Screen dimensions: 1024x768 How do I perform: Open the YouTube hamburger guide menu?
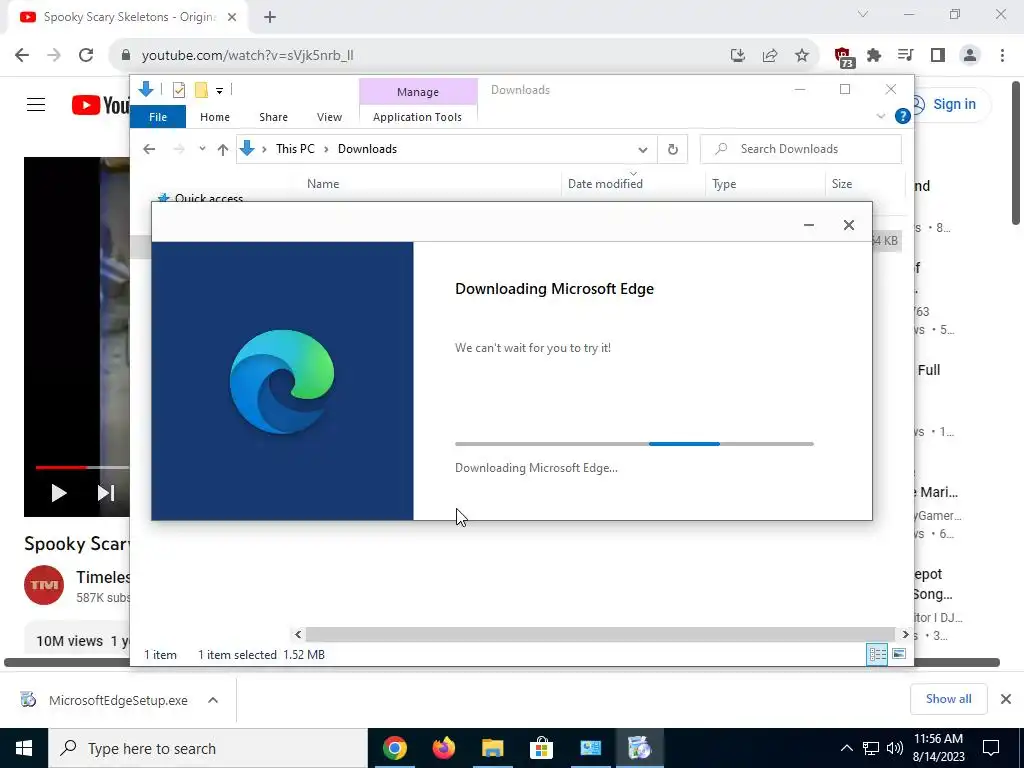click(x=36, y=104)
